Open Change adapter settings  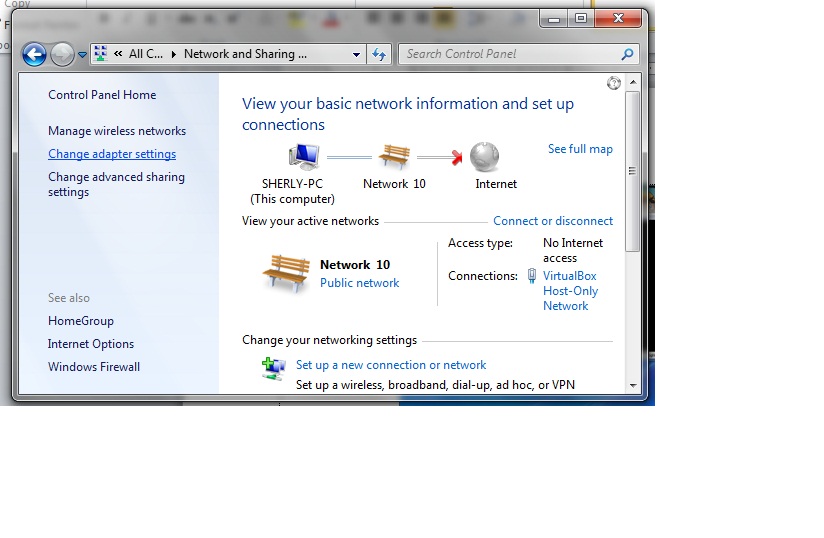[112, 154]
